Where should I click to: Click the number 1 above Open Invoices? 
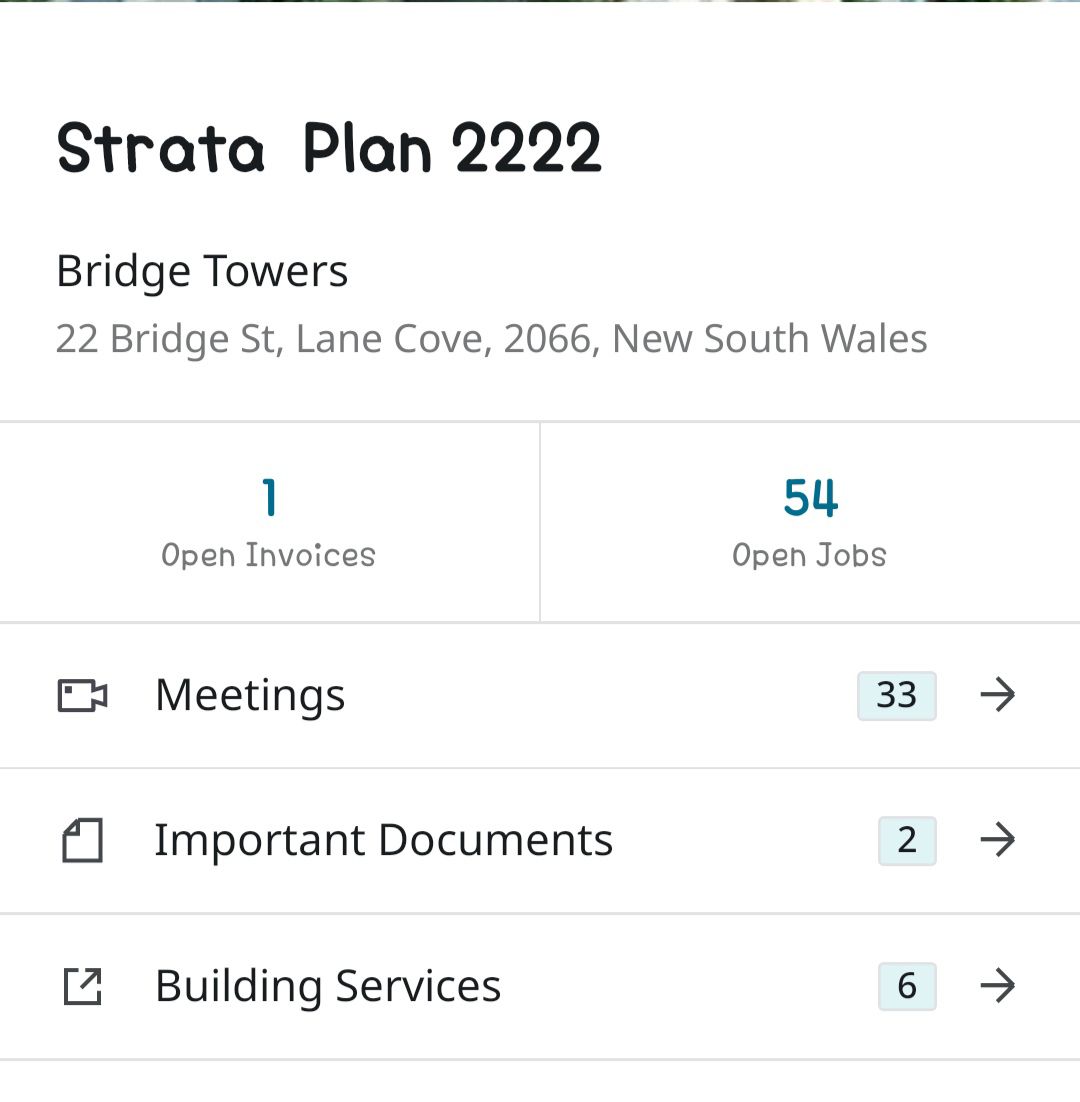coord(269,497)
